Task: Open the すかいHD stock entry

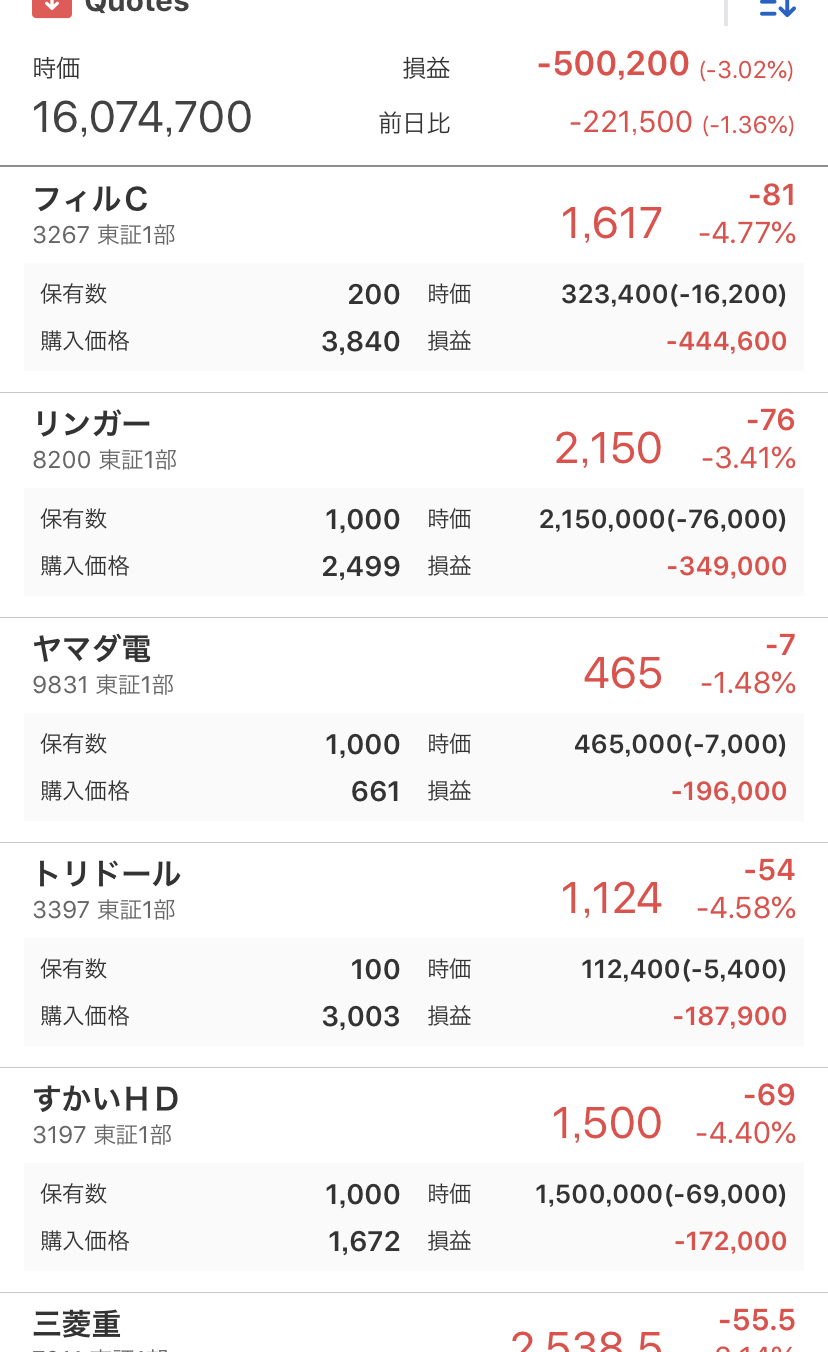Action: click(106, 1100)
